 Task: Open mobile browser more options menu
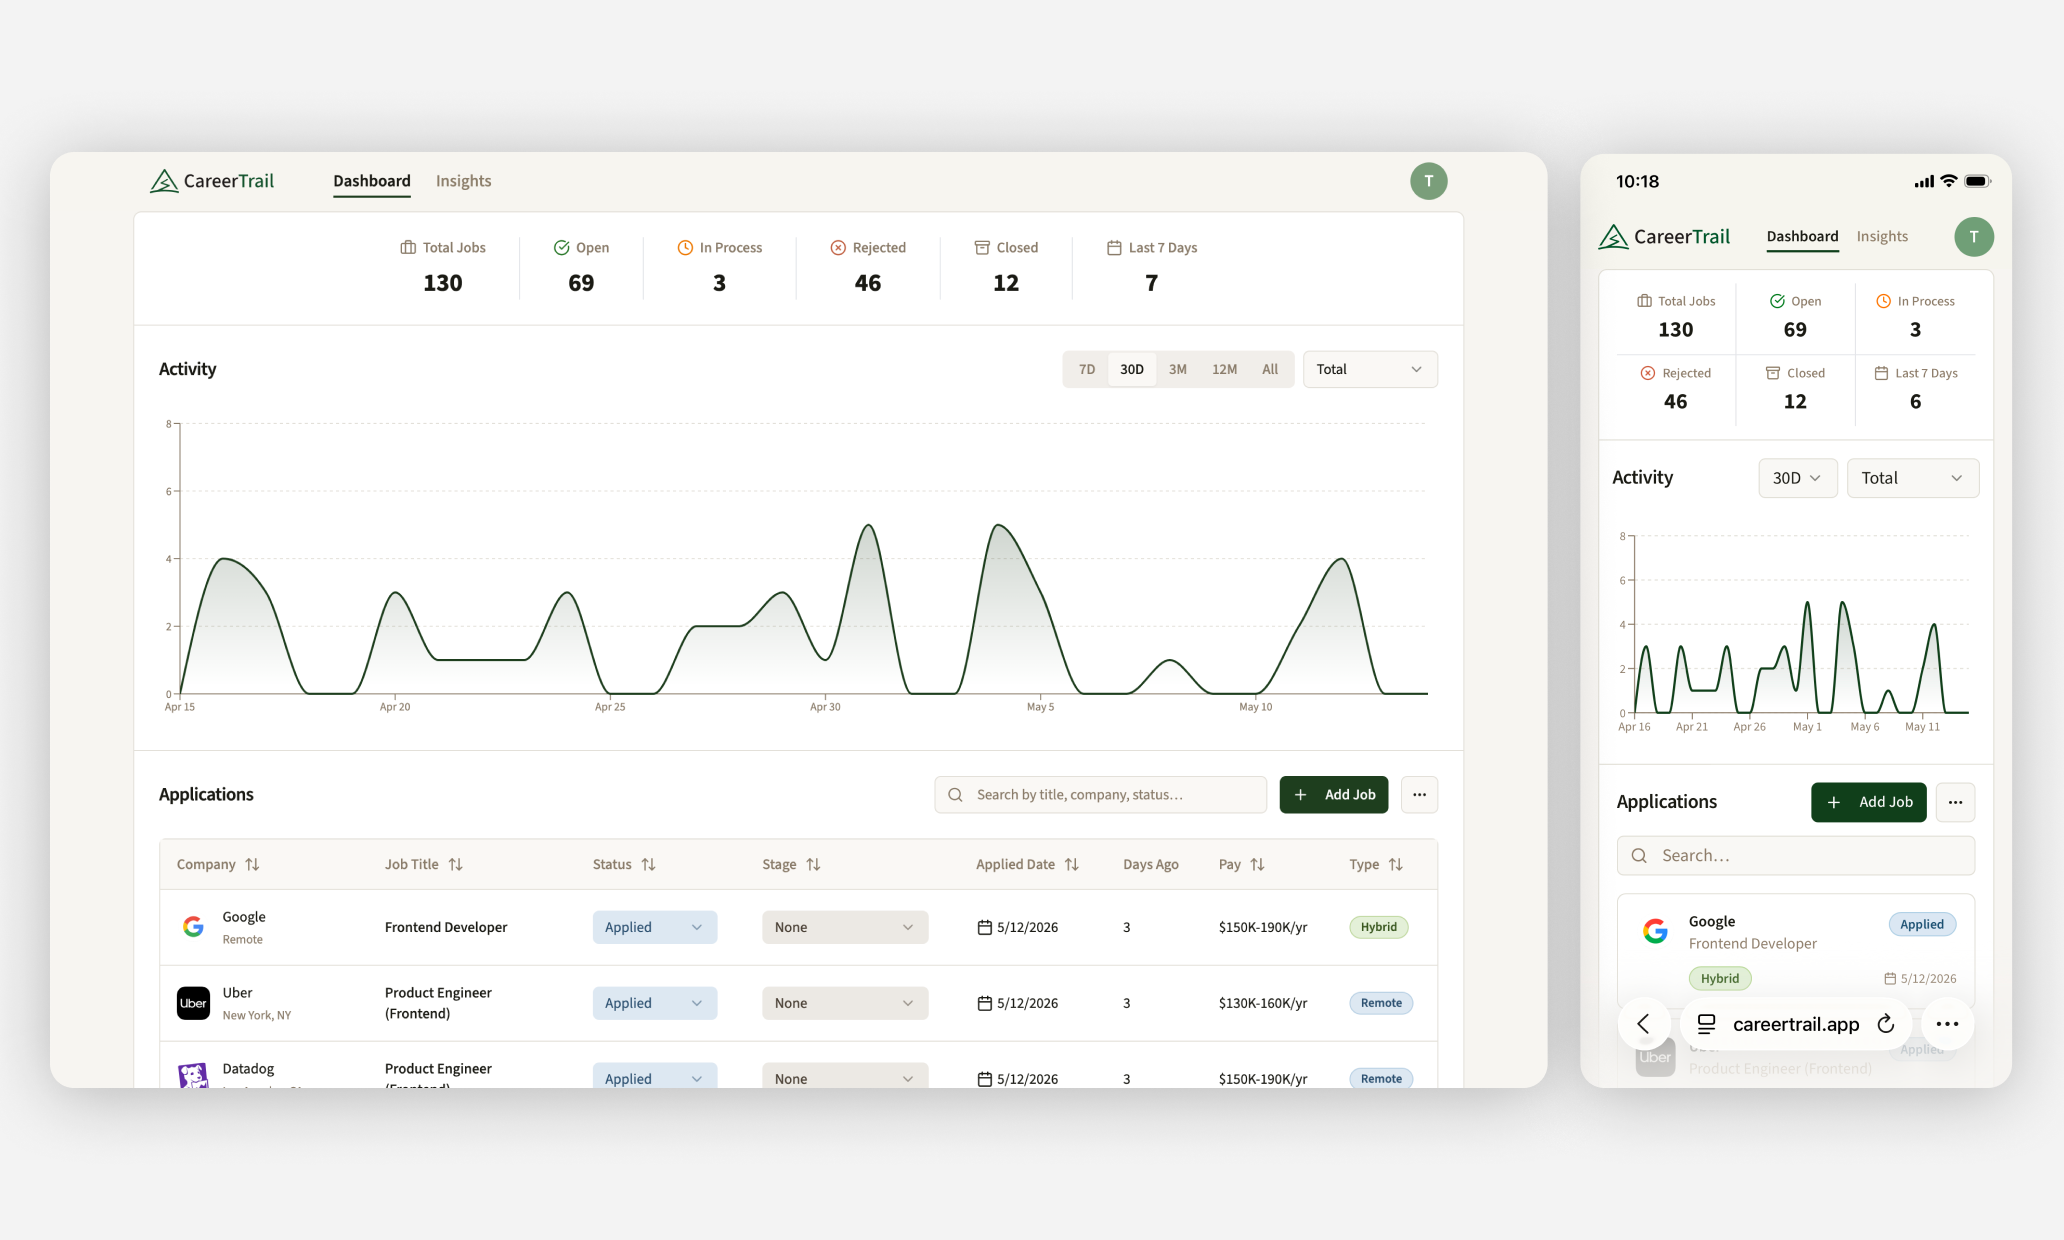pyautogui.click(x=1947, y=1024)
